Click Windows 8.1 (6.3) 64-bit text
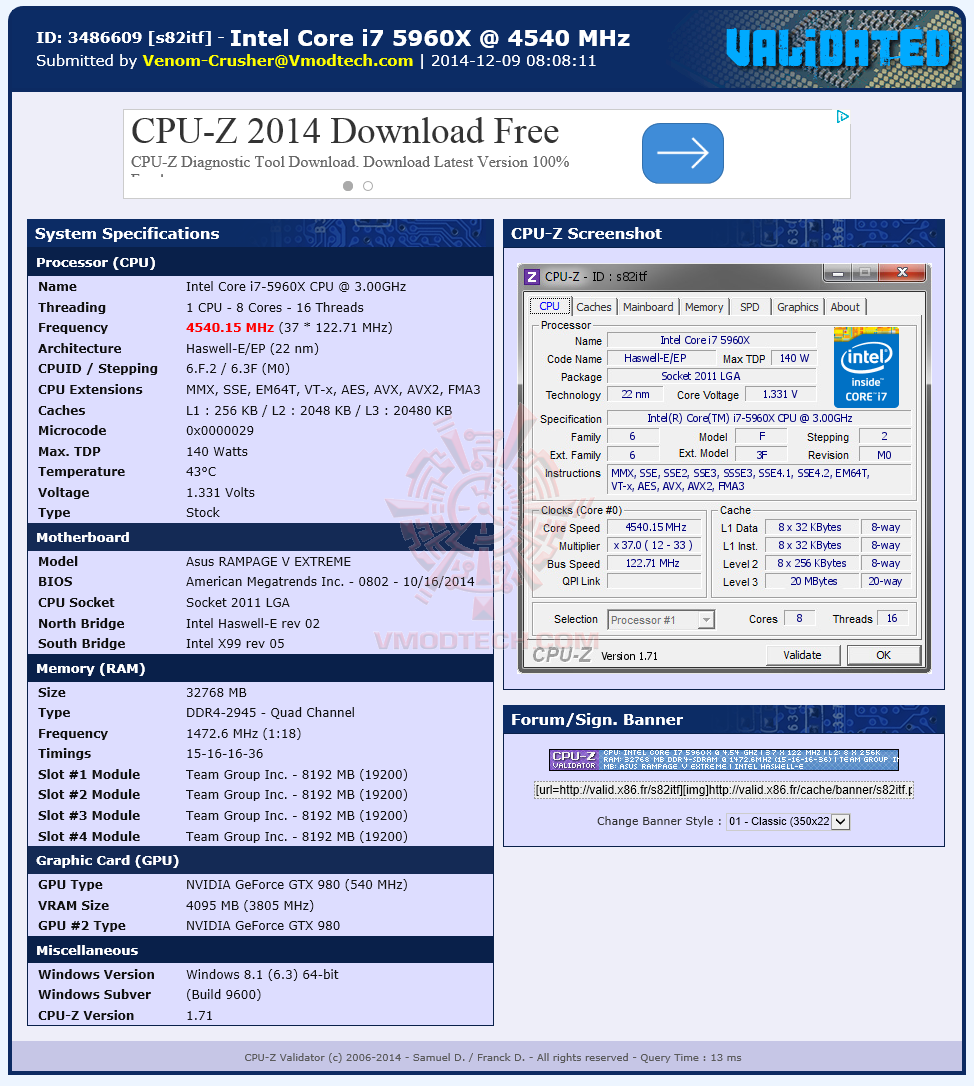974x1086 pixels. (262, 974)
